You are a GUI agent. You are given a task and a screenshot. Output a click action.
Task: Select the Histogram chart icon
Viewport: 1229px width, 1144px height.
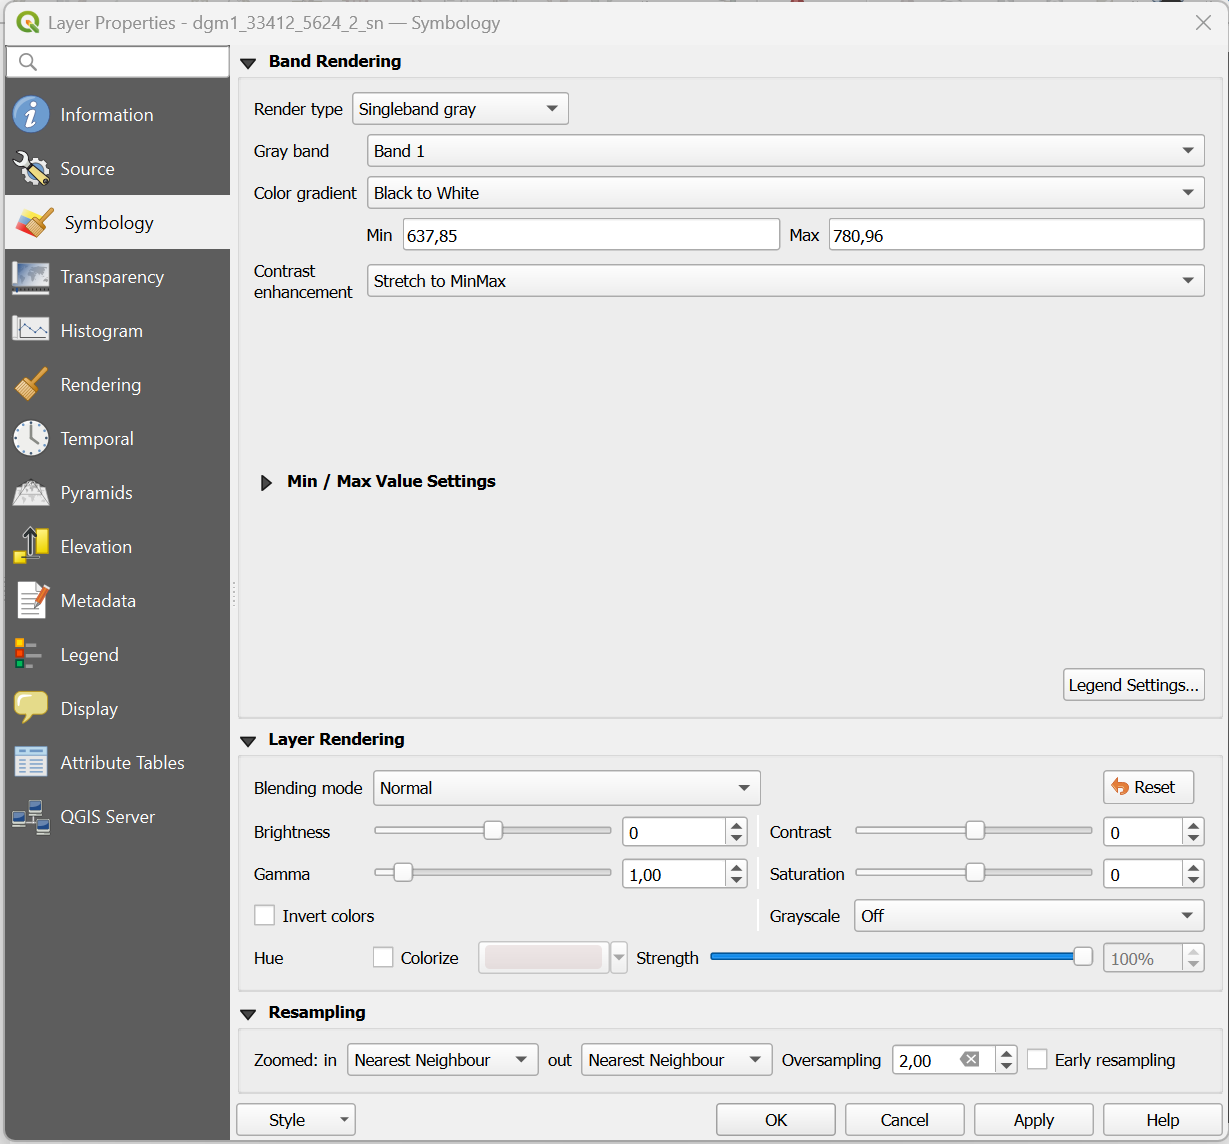31,331
